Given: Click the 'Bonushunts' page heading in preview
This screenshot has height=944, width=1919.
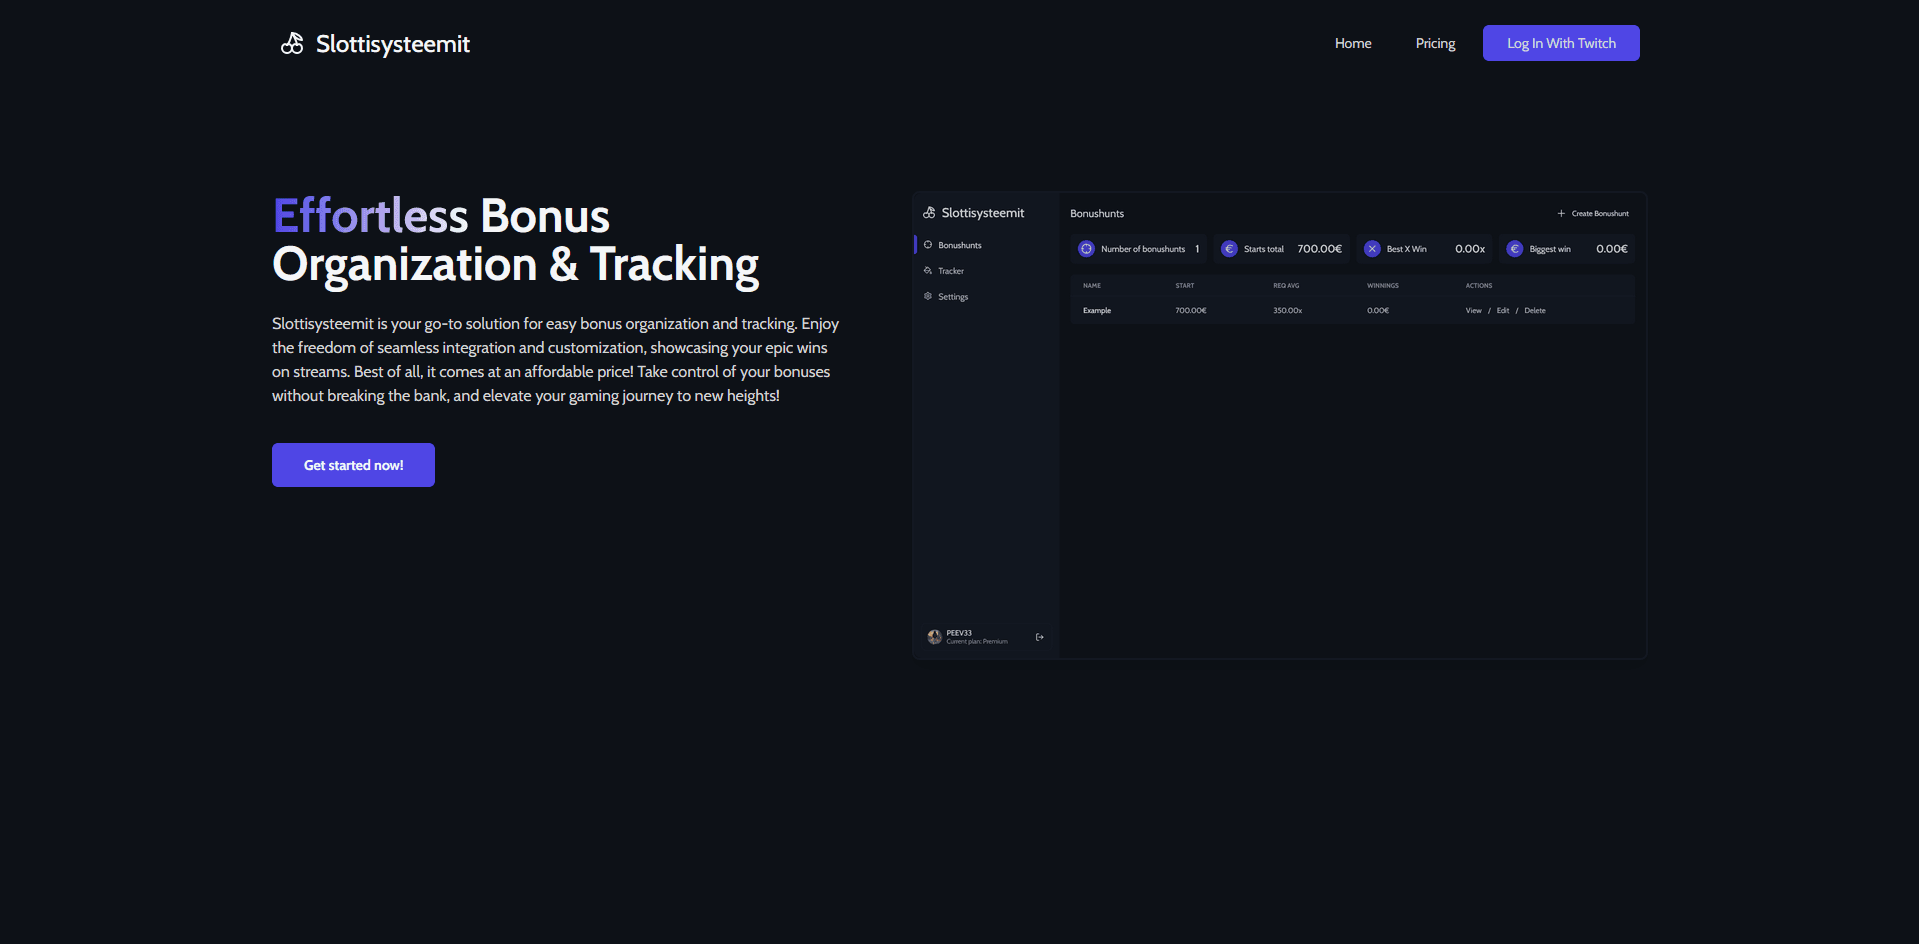Looking at the screenshot, I should click(1097, 214).
